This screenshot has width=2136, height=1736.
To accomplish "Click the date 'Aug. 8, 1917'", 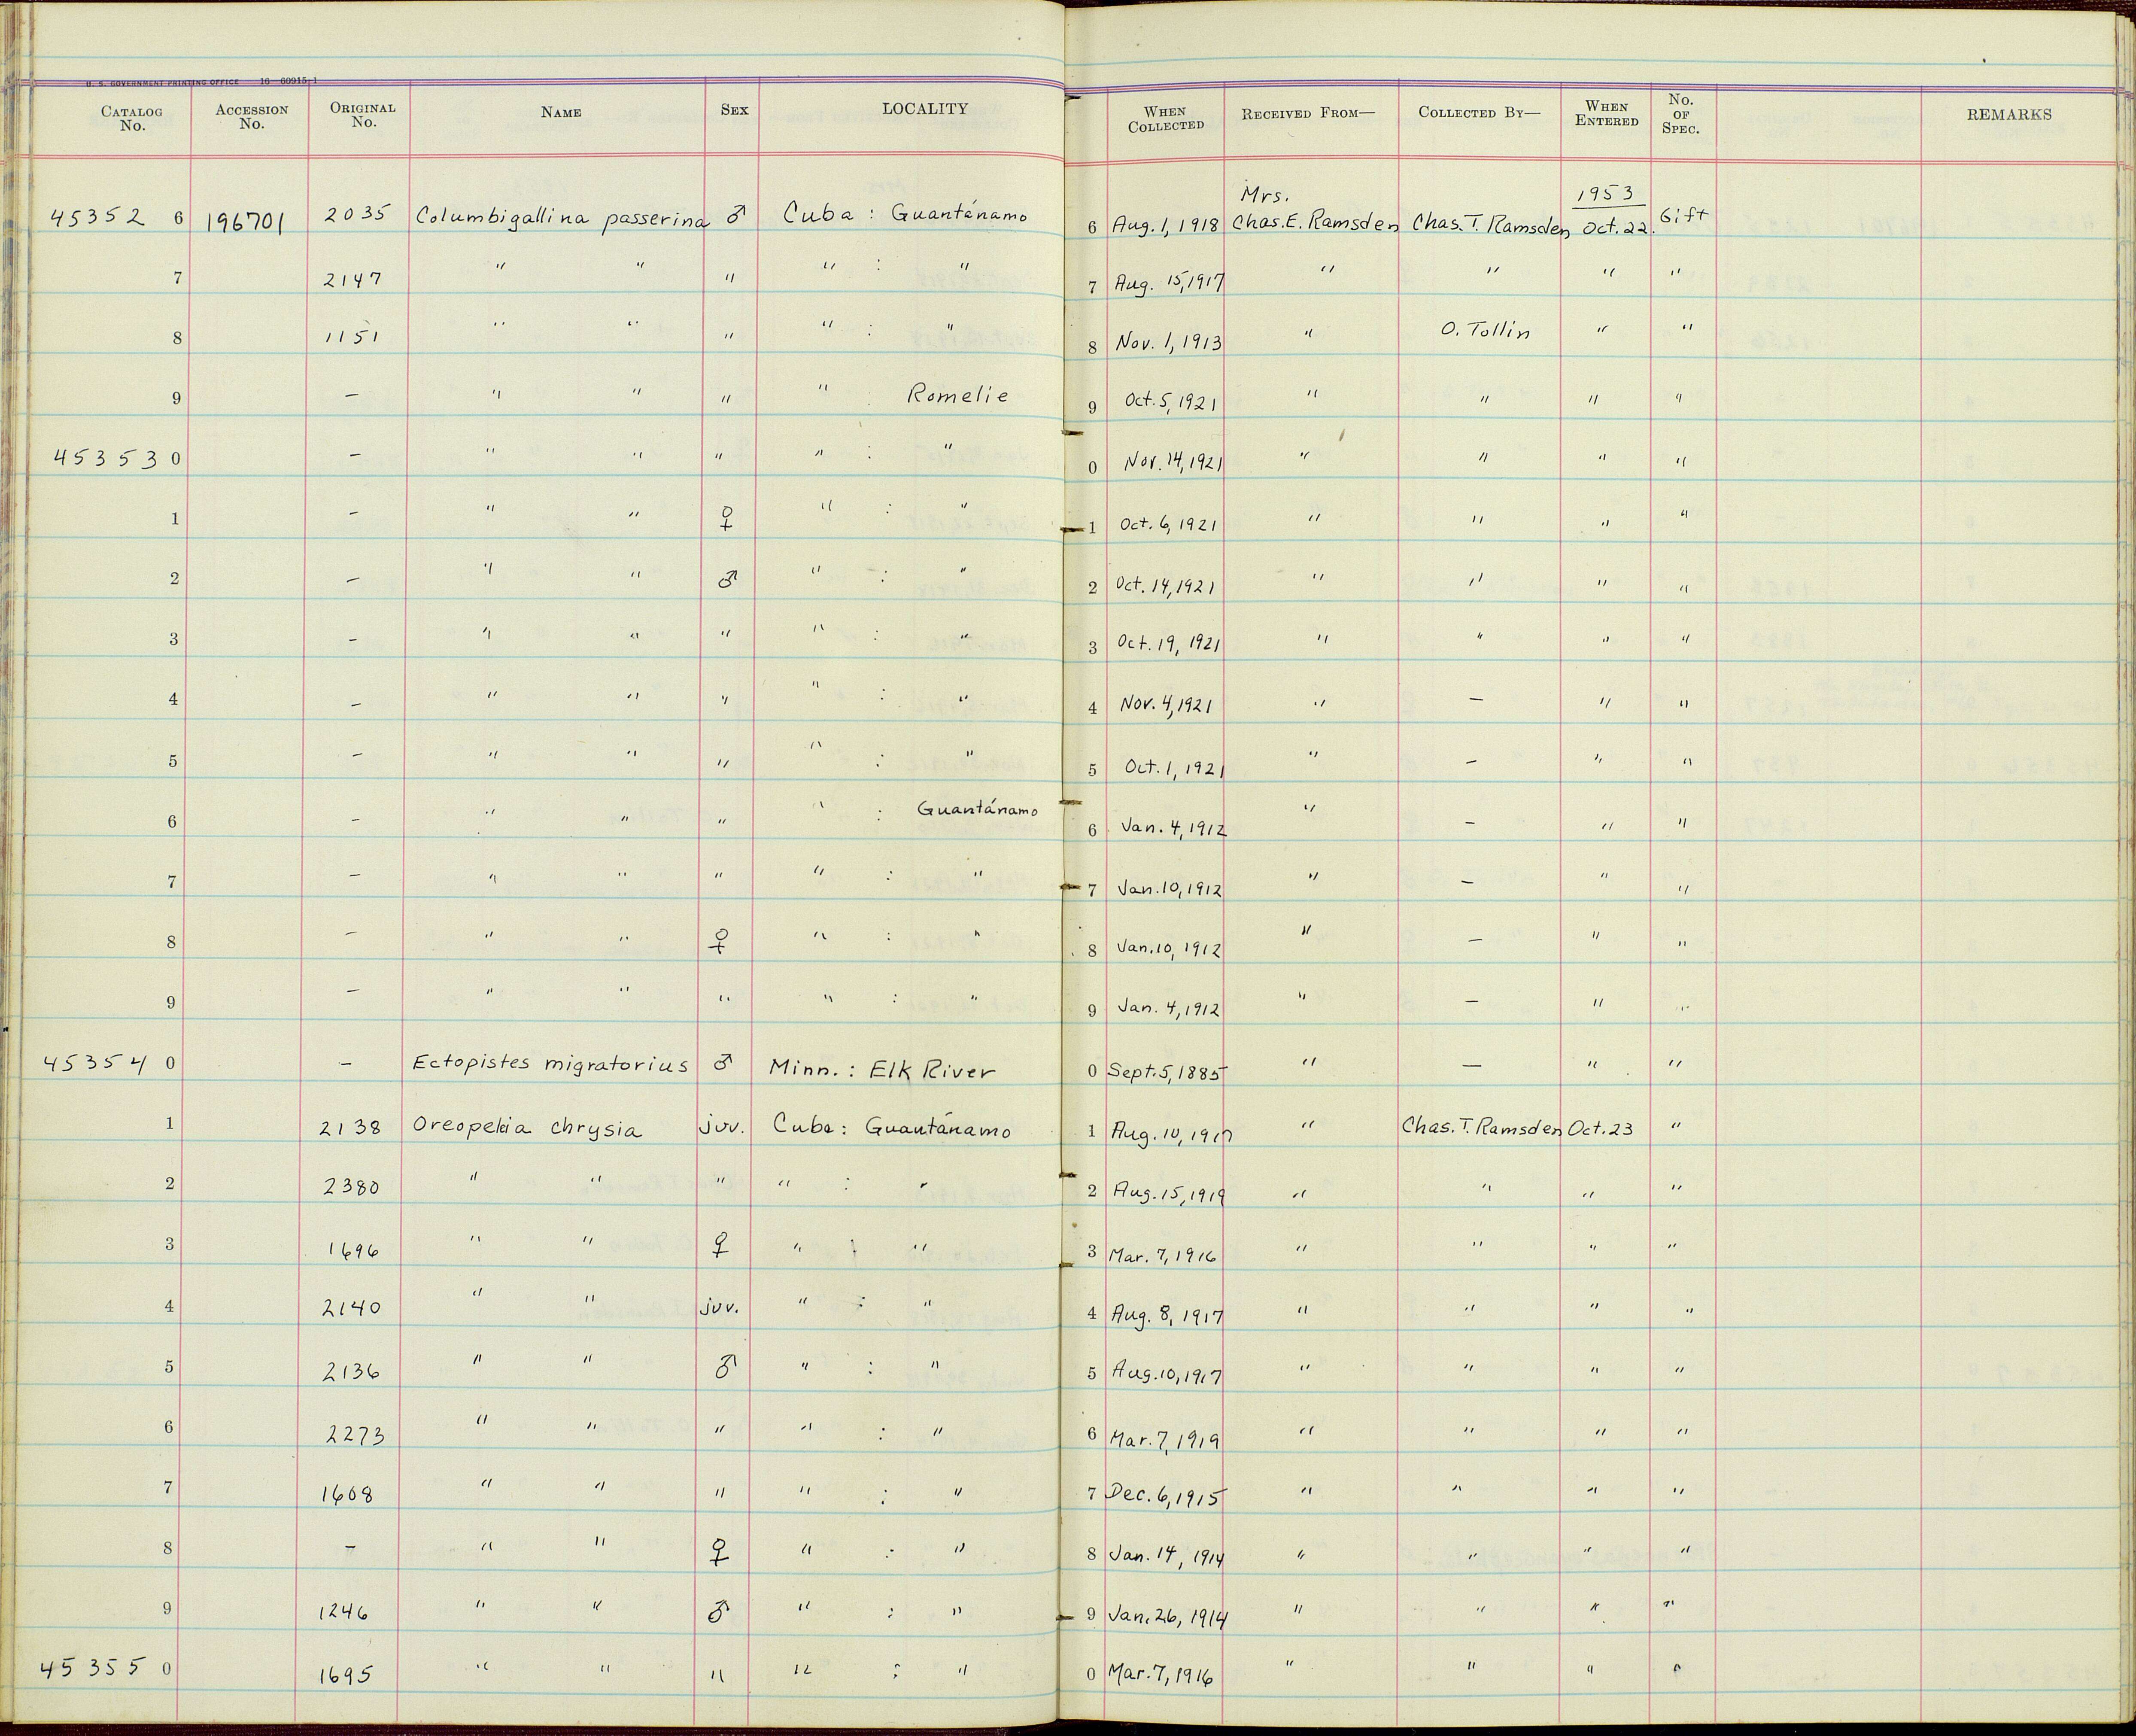I will tap(1167, 1315).
